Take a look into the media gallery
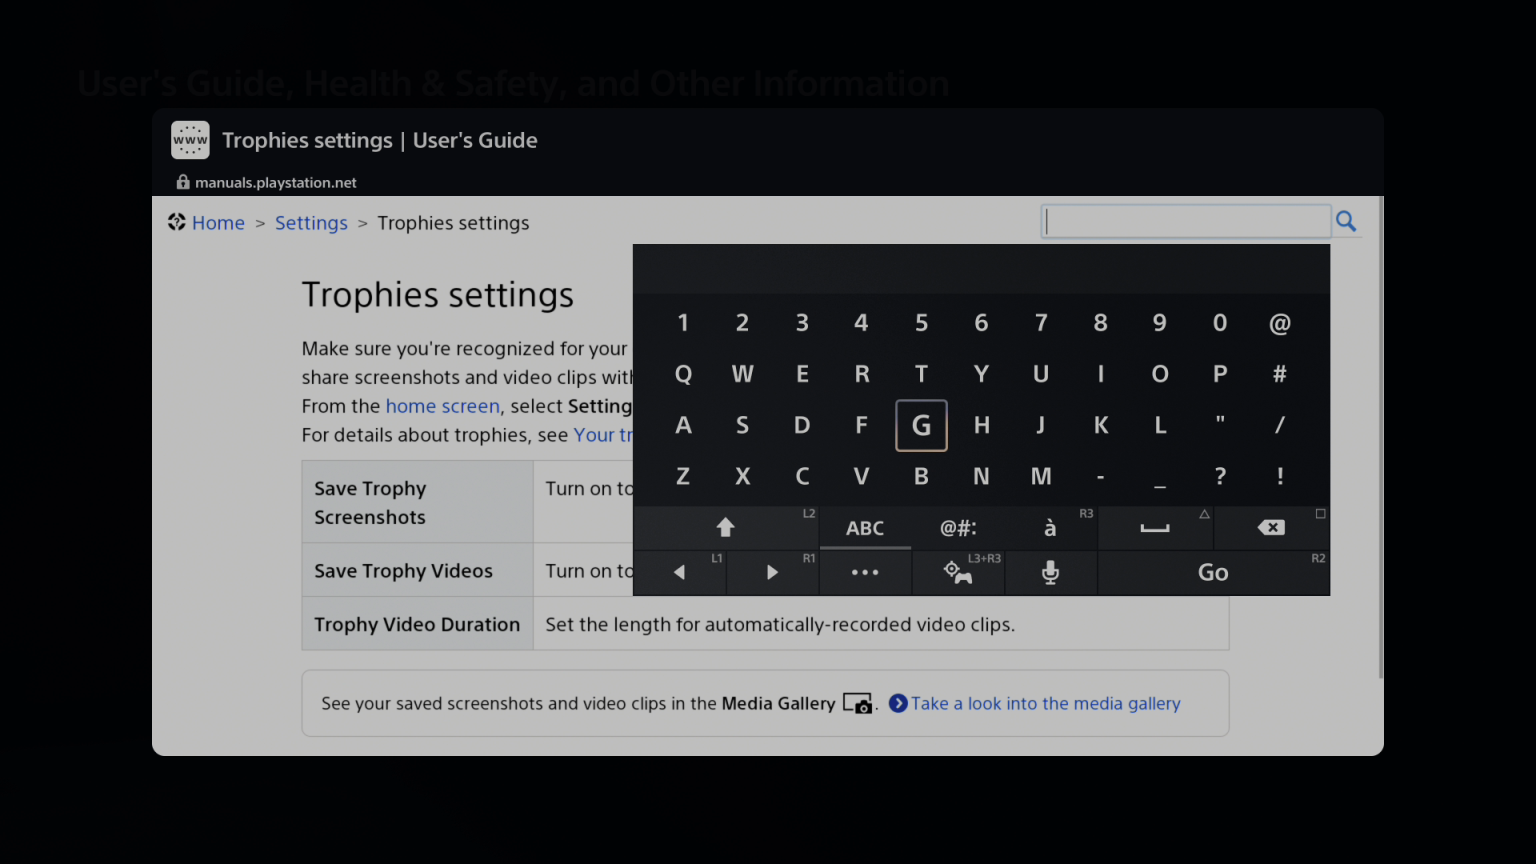 (x=1045, y=703)
